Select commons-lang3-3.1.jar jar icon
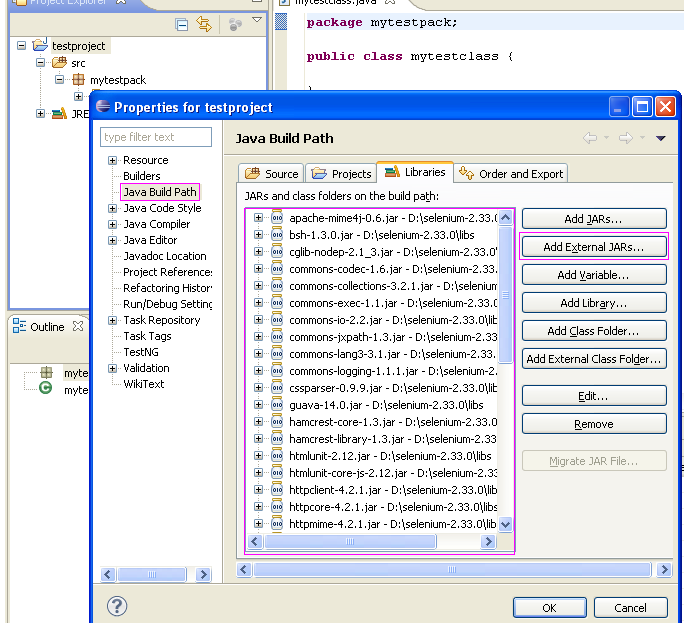Image resolution: width=684 pixels, height=623 pixels. pos(277,354)
